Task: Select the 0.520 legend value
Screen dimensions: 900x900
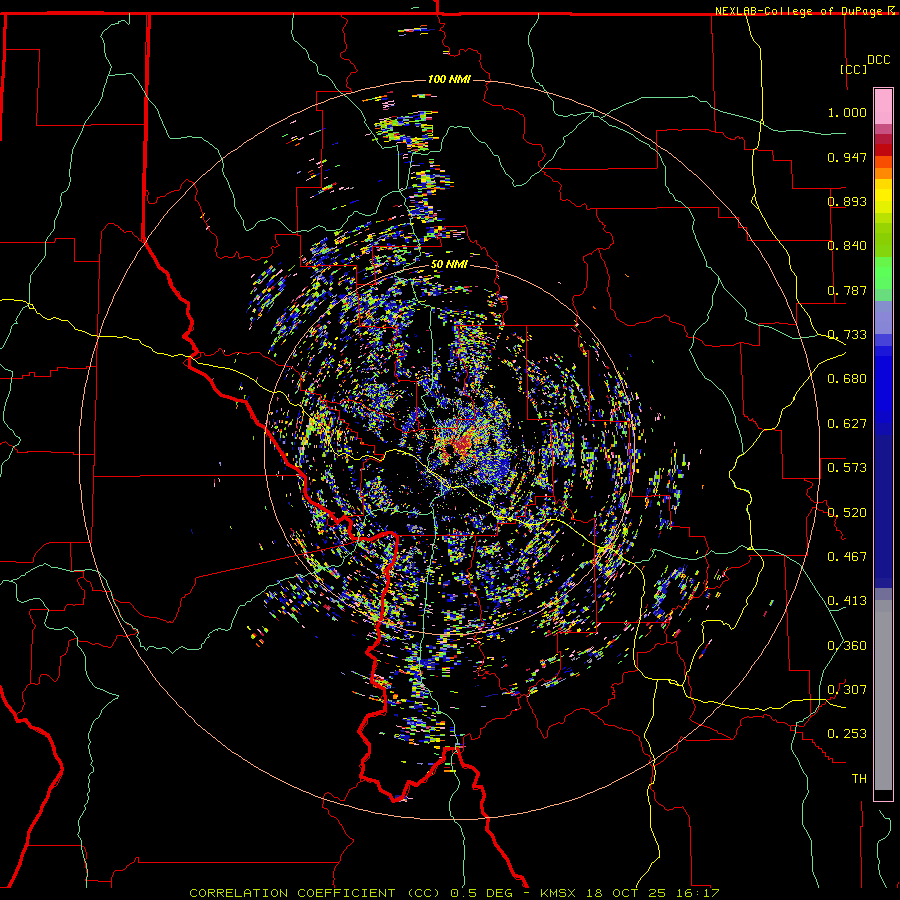Action: [847, 513]
